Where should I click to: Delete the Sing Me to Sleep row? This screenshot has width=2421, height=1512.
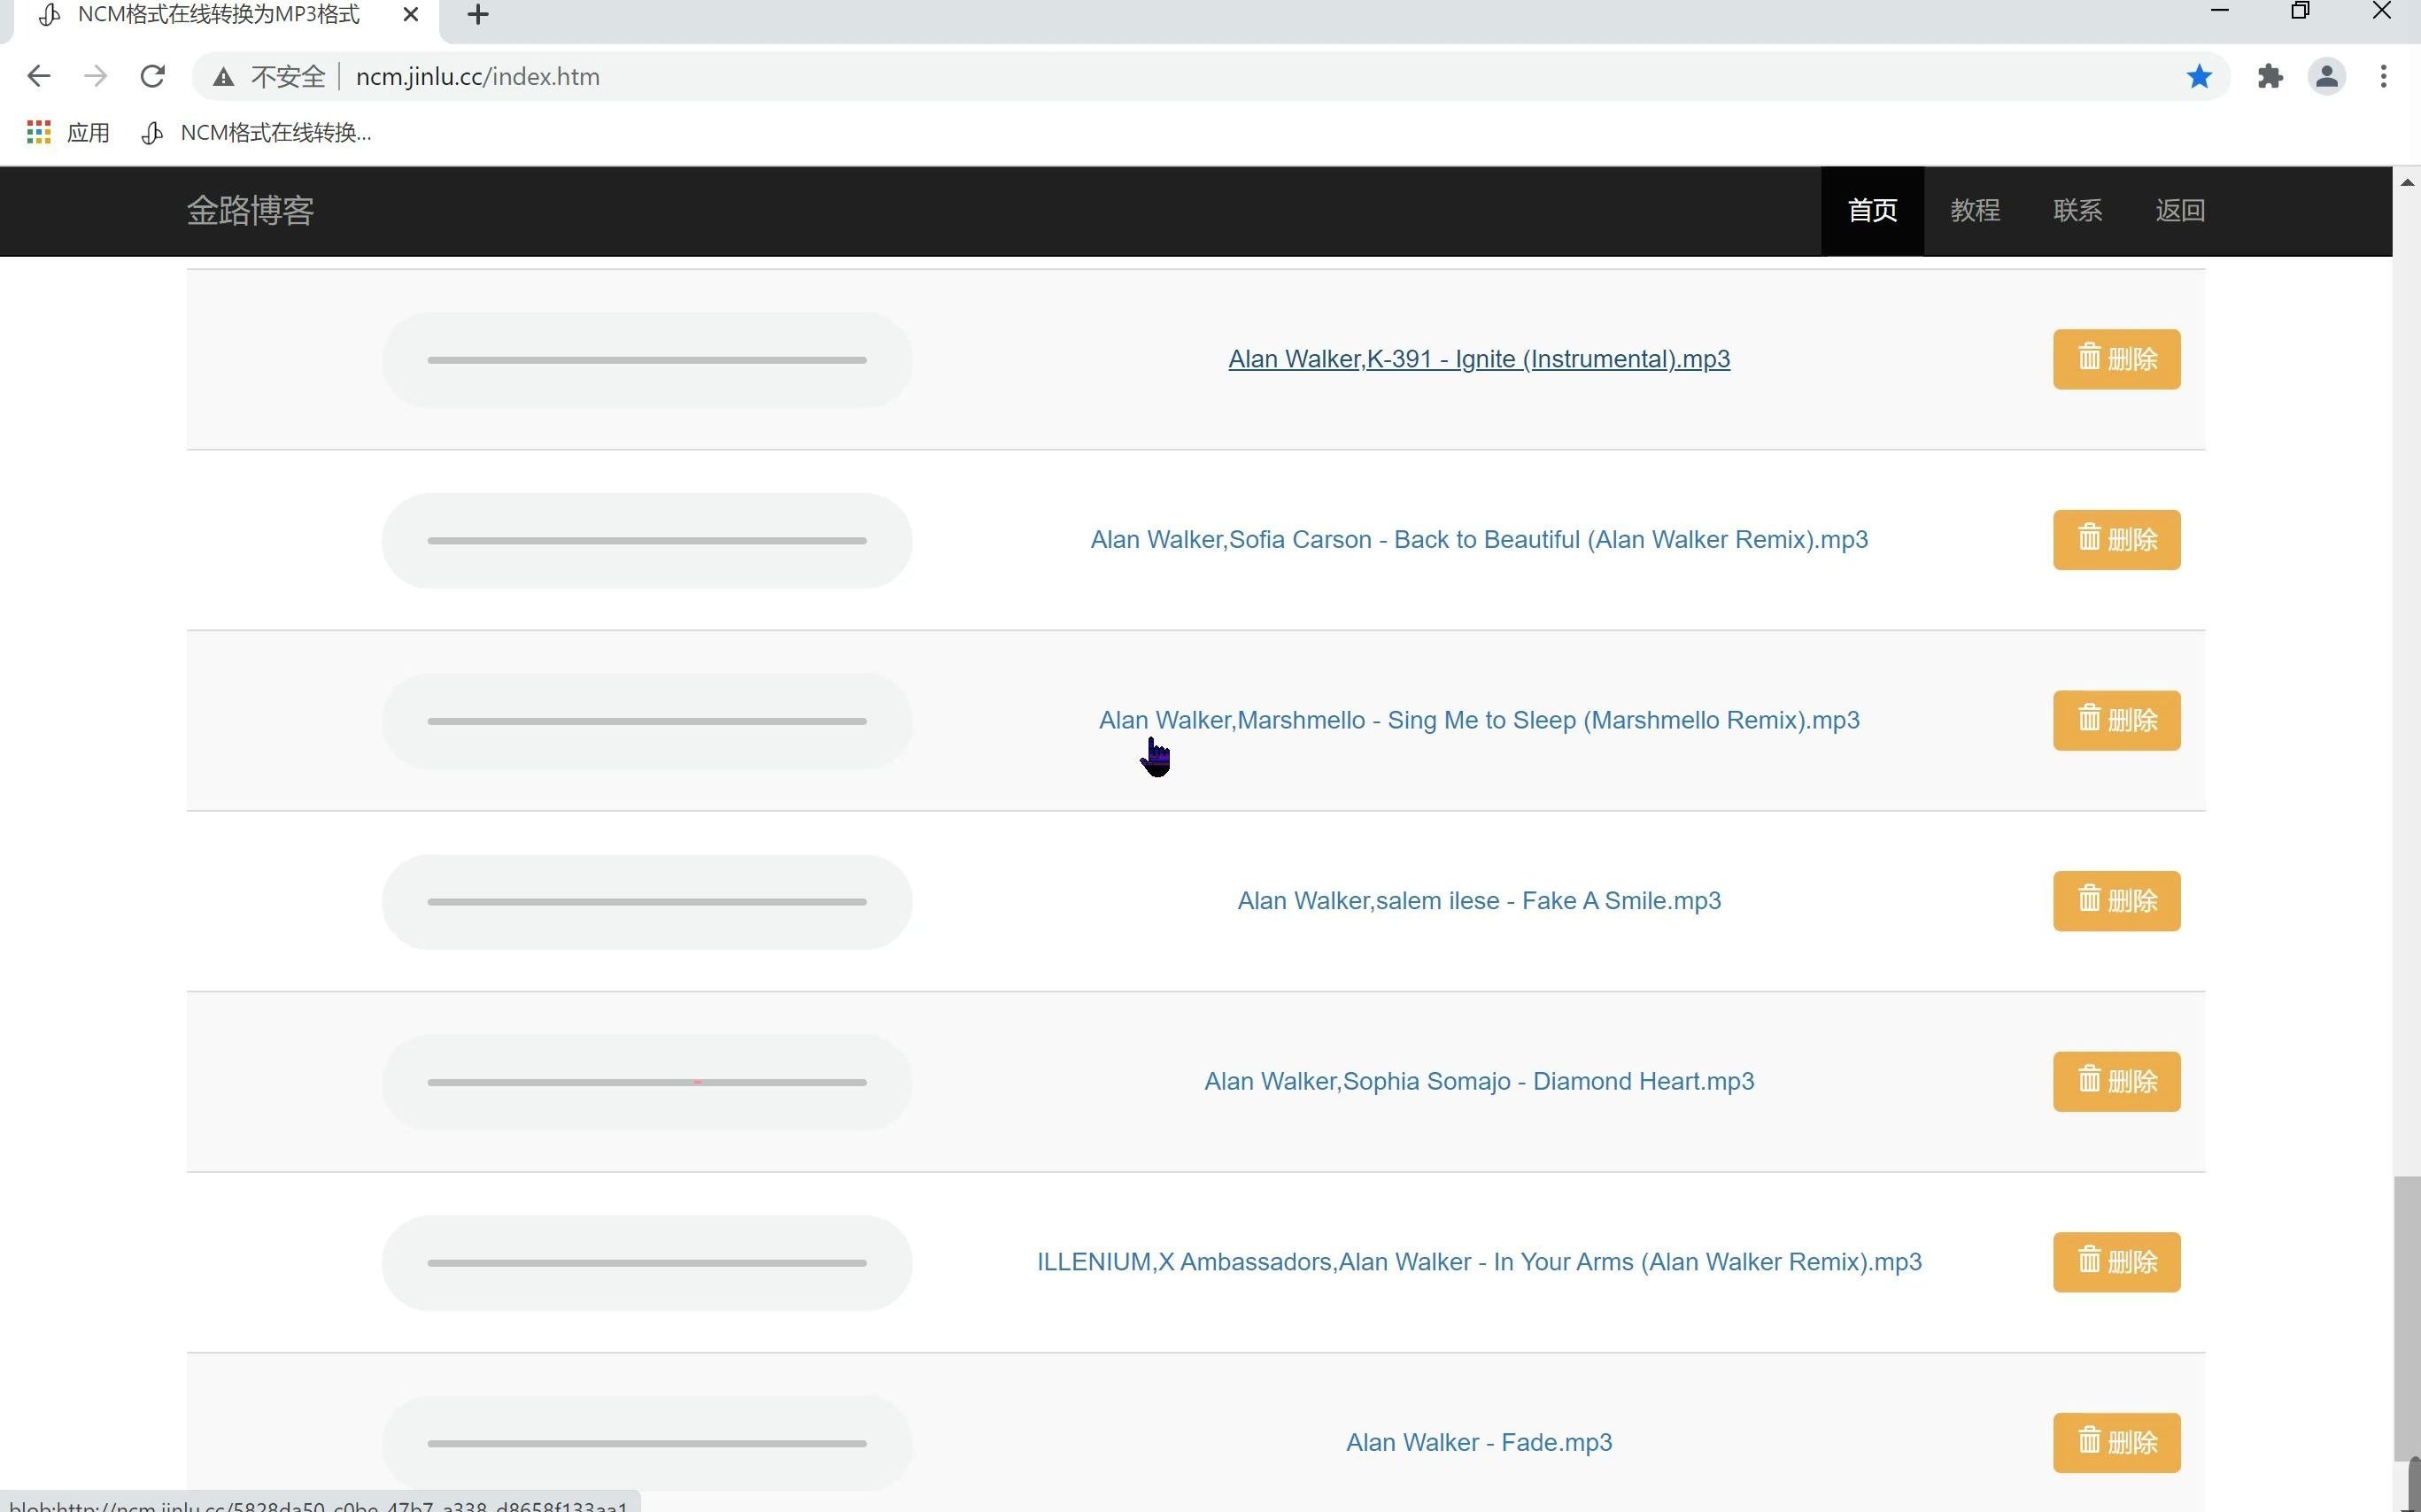click(x=2117, y=720)
